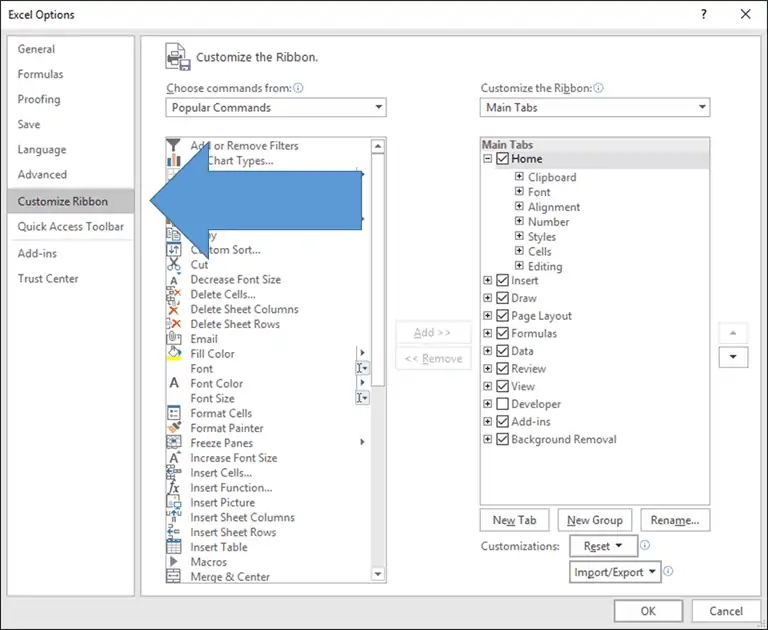Select Editing group under Home
The image size is (768, 630).
545,267
